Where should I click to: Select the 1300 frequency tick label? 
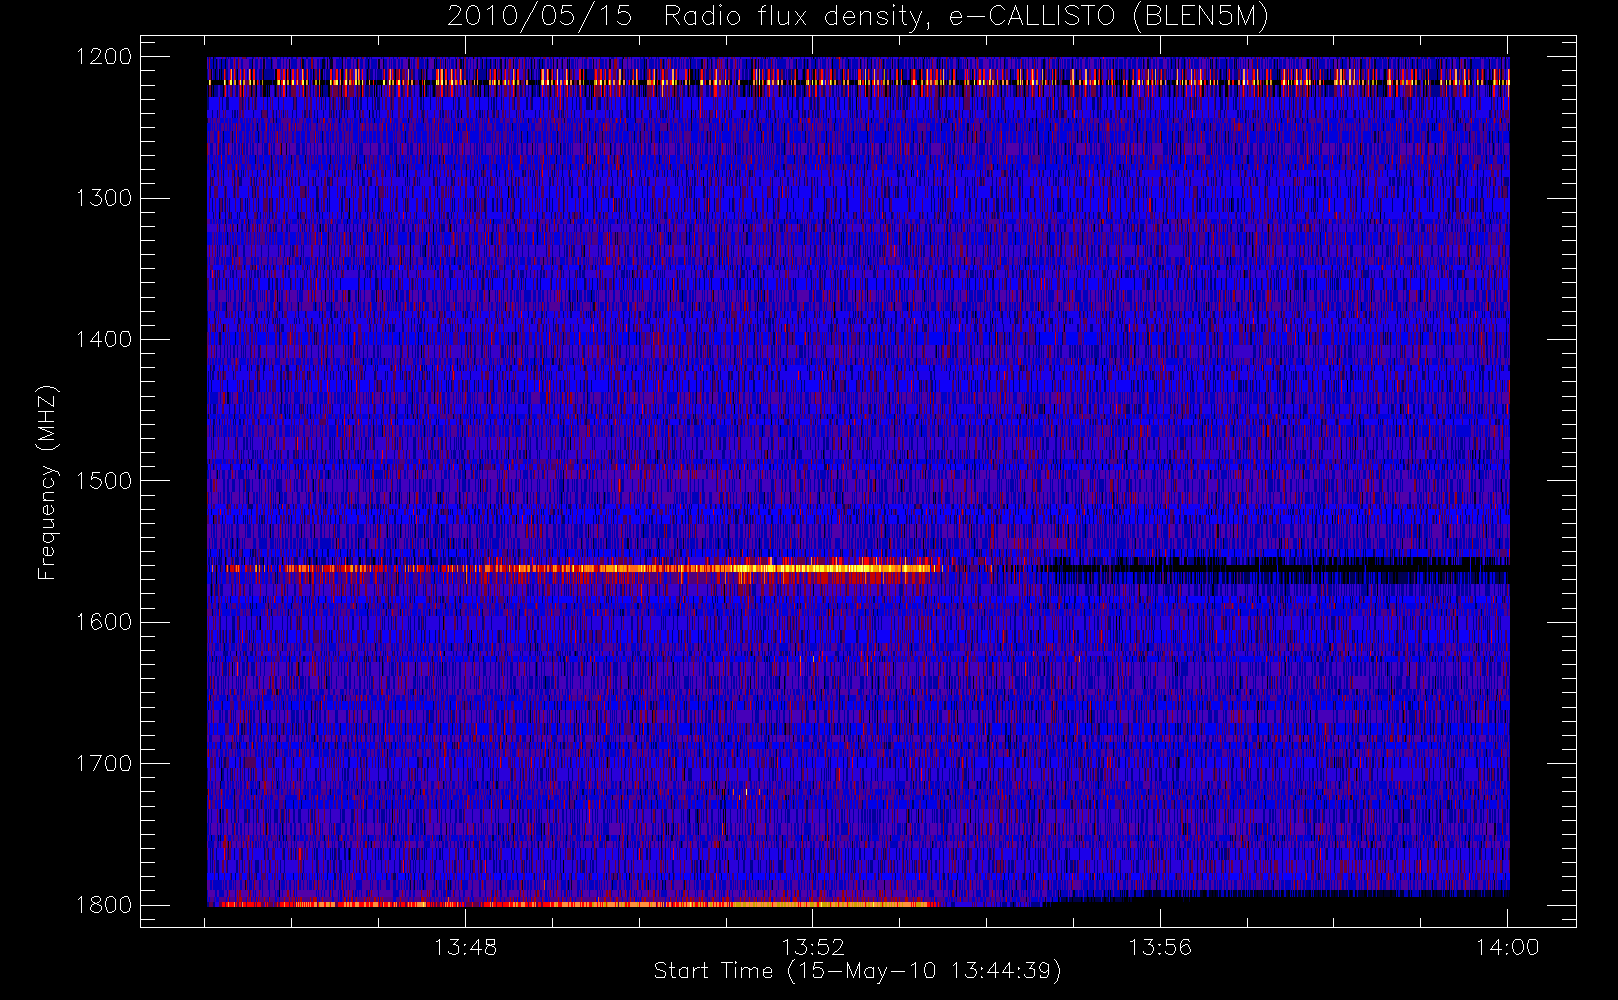point(105,198)
